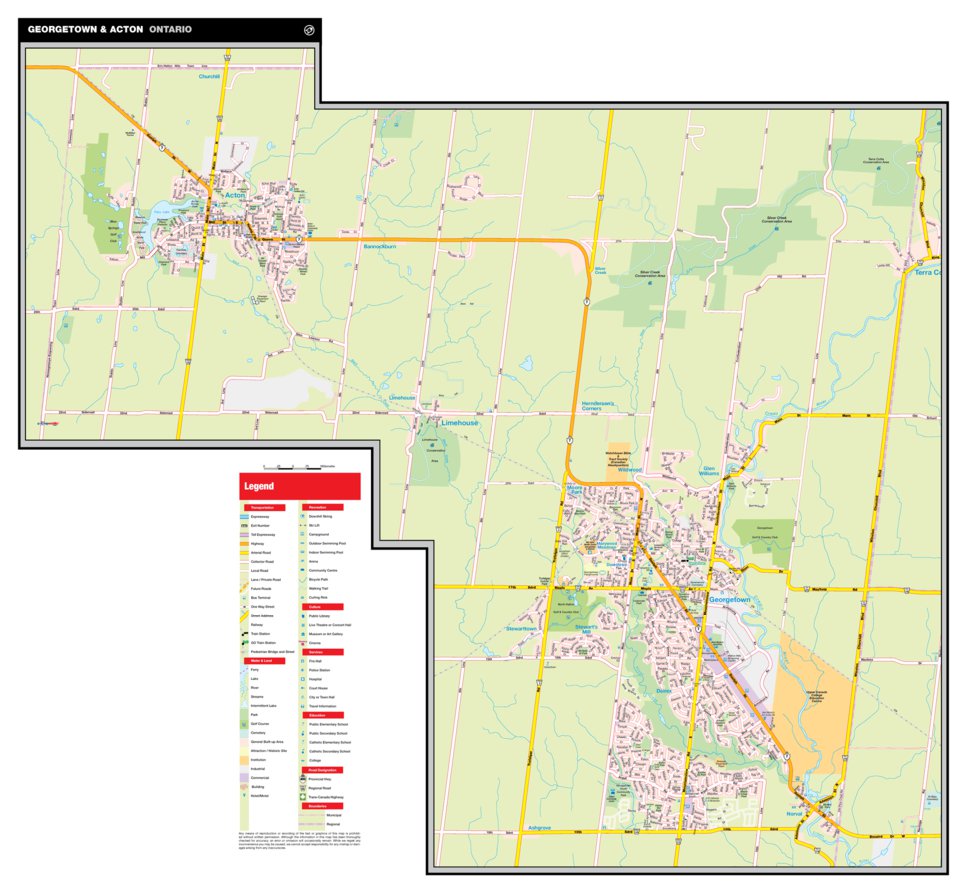Click the Water & Land legend header

(x=264, y=661)
